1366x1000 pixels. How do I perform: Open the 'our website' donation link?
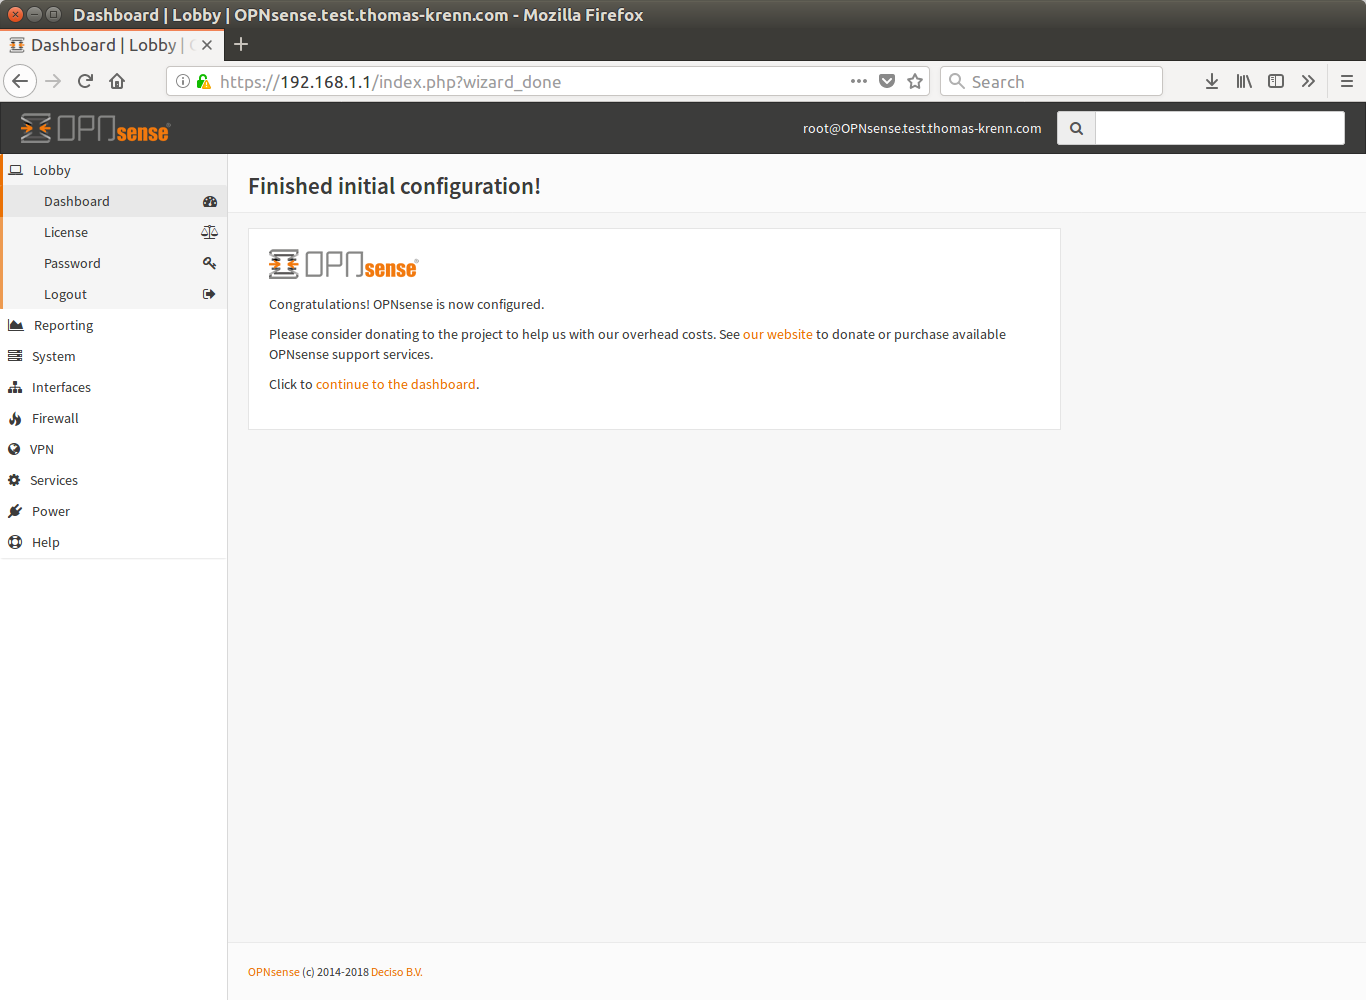point(778,334)
